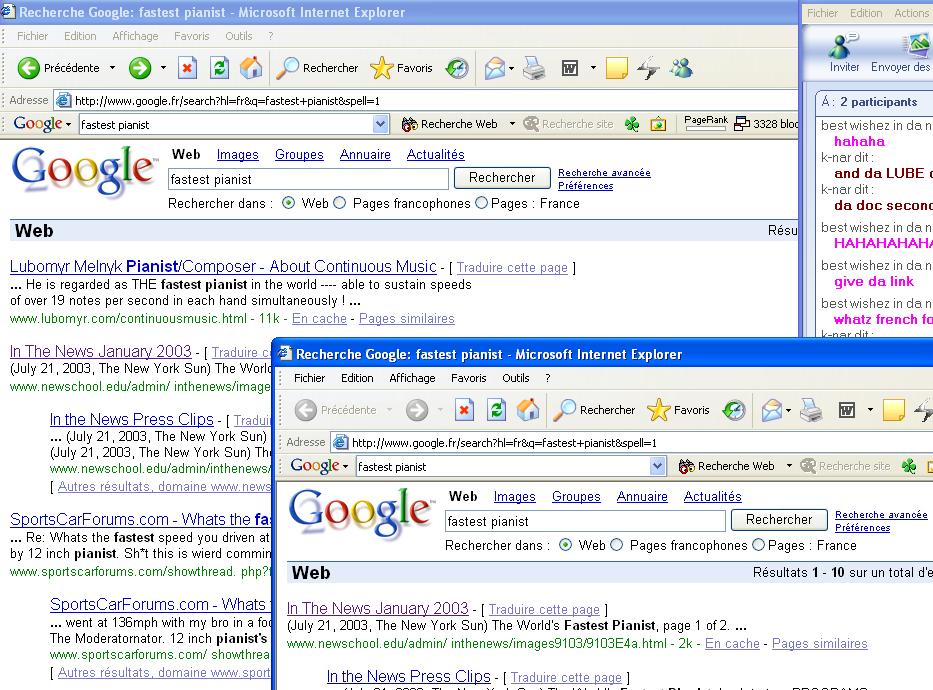Open Favoris star in the rear IE window
This screenshot has height=690, width=933.
tap(401, 68)
